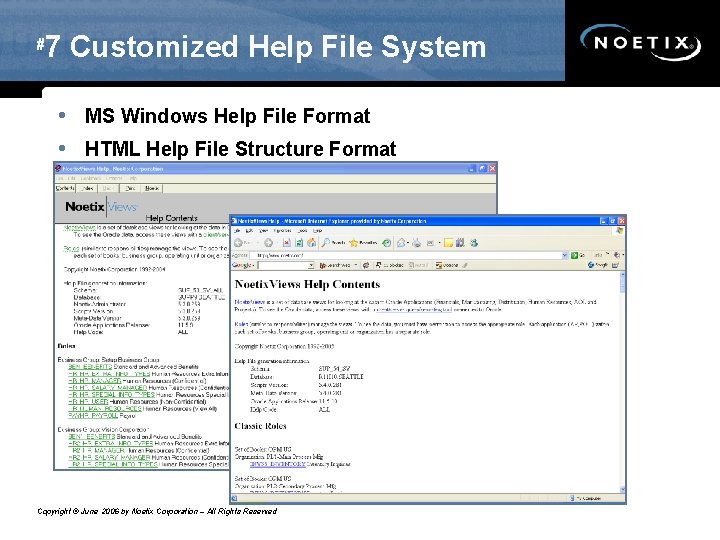The image size is (720, 540).
Task: Open the View menu in Internet Explorer
Action: point(264,231)
